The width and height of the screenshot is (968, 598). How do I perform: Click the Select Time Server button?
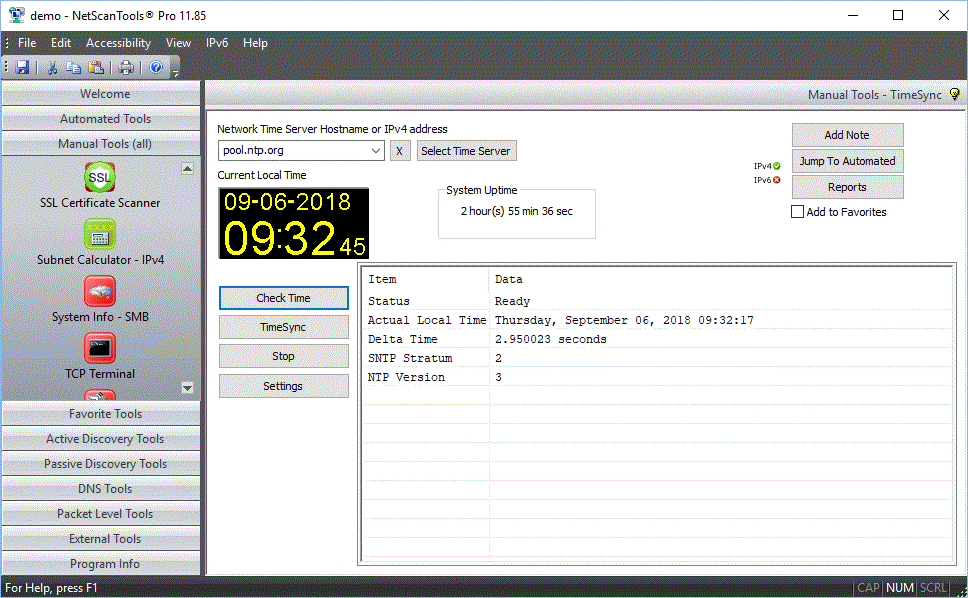(x=466, y=151)
